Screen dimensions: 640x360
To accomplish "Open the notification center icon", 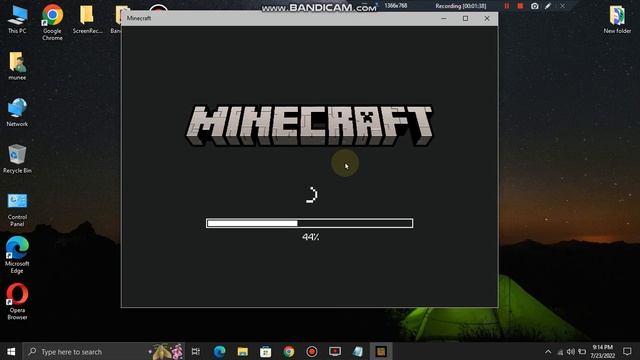I will point(627,351).
